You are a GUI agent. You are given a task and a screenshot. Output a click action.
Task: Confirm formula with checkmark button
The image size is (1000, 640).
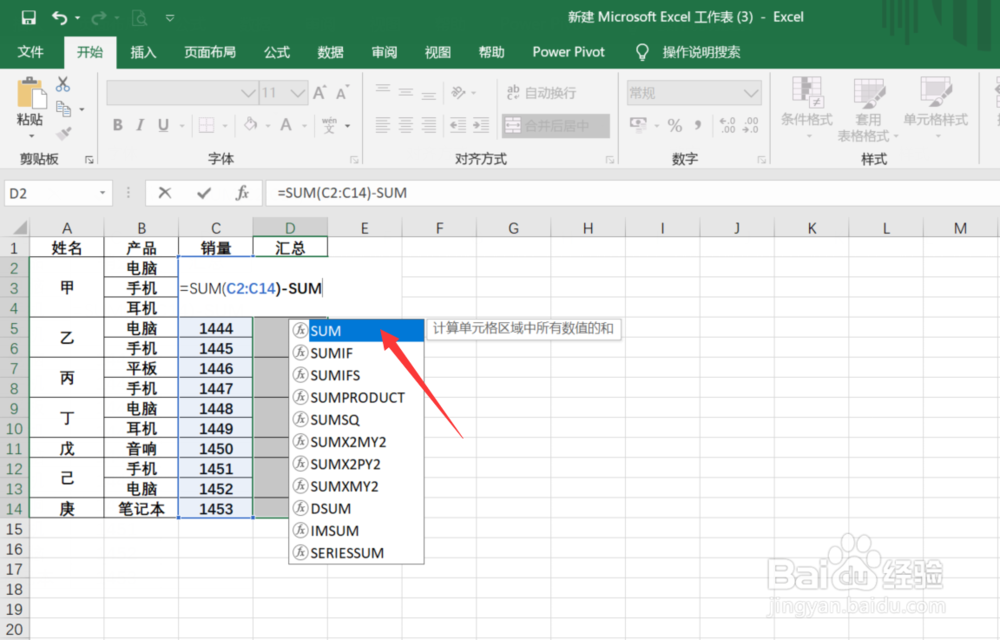pyautogui.click(x=204, y=193)
